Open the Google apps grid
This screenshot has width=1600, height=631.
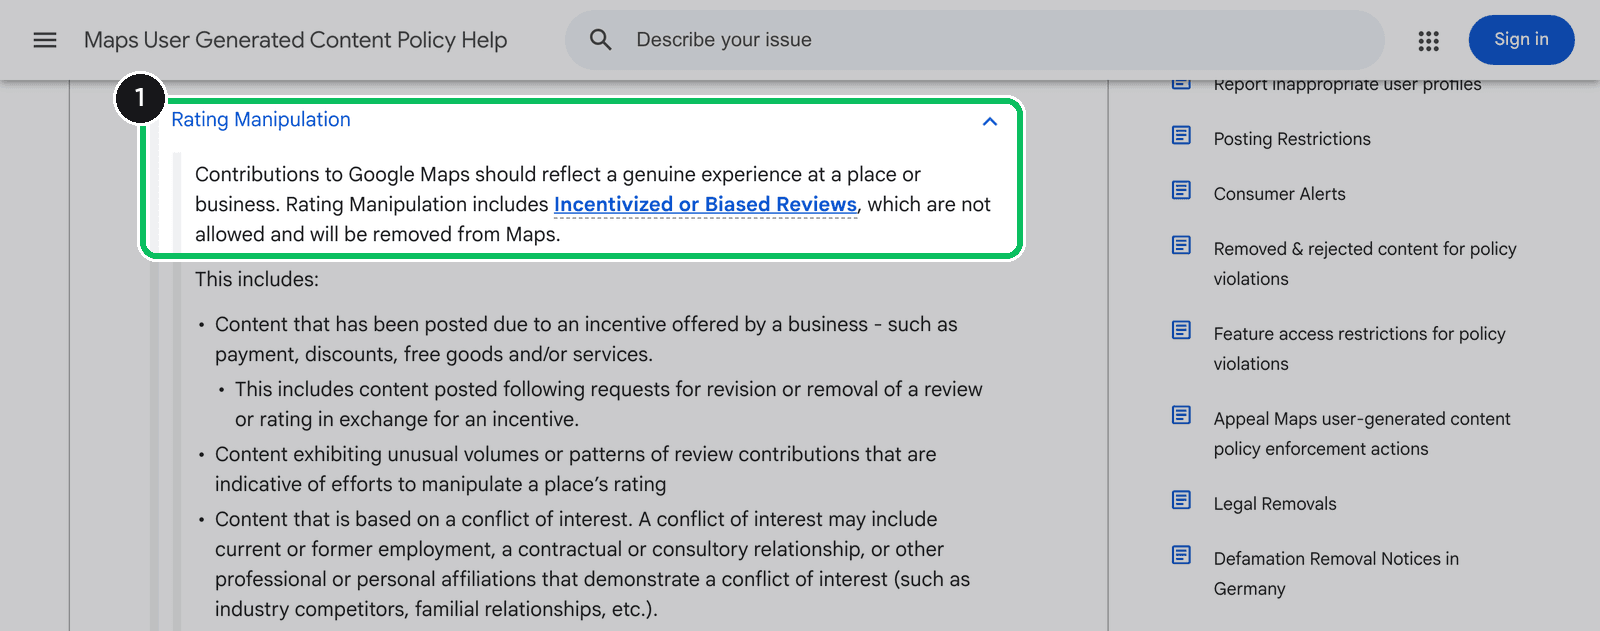pos(1428,41)
